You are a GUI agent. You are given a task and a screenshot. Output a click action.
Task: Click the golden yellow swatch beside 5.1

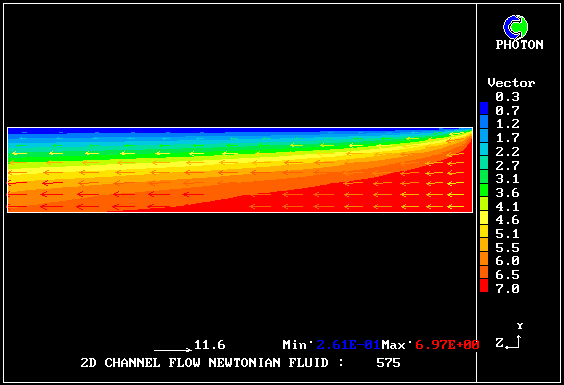484,231
